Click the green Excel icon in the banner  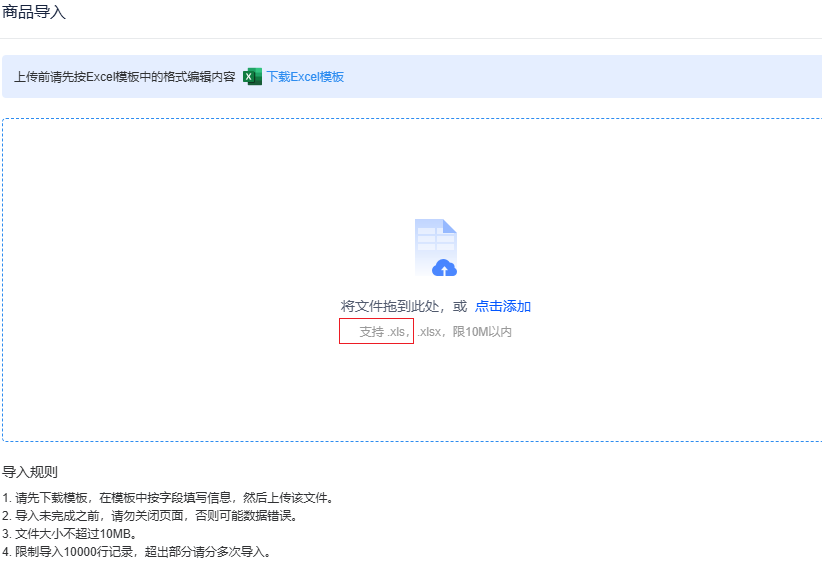pos(253,77)
